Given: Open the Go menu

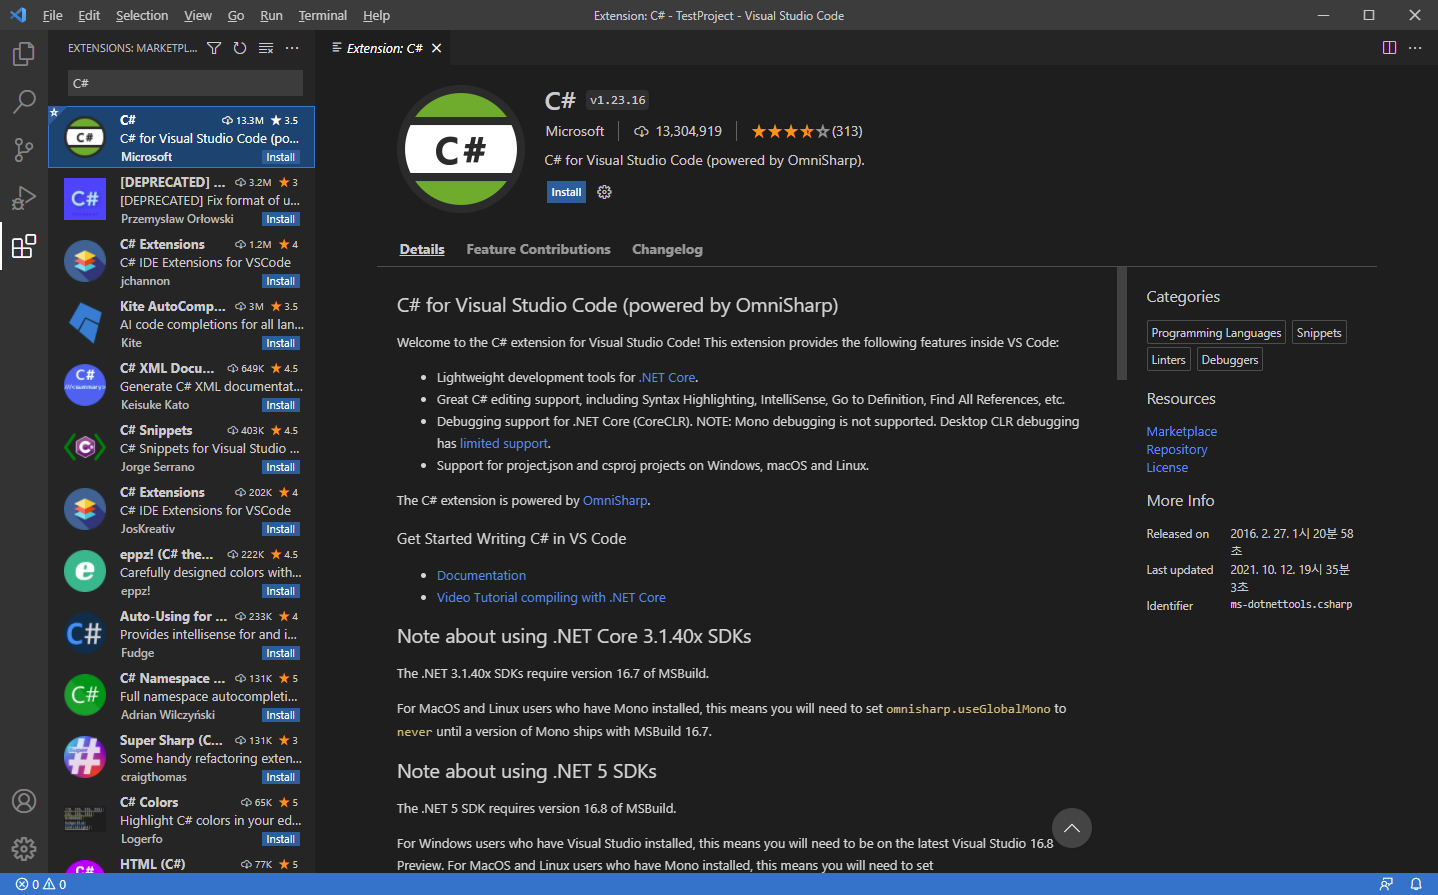Looking at the screenshot, I should click(x=236, y=15).
